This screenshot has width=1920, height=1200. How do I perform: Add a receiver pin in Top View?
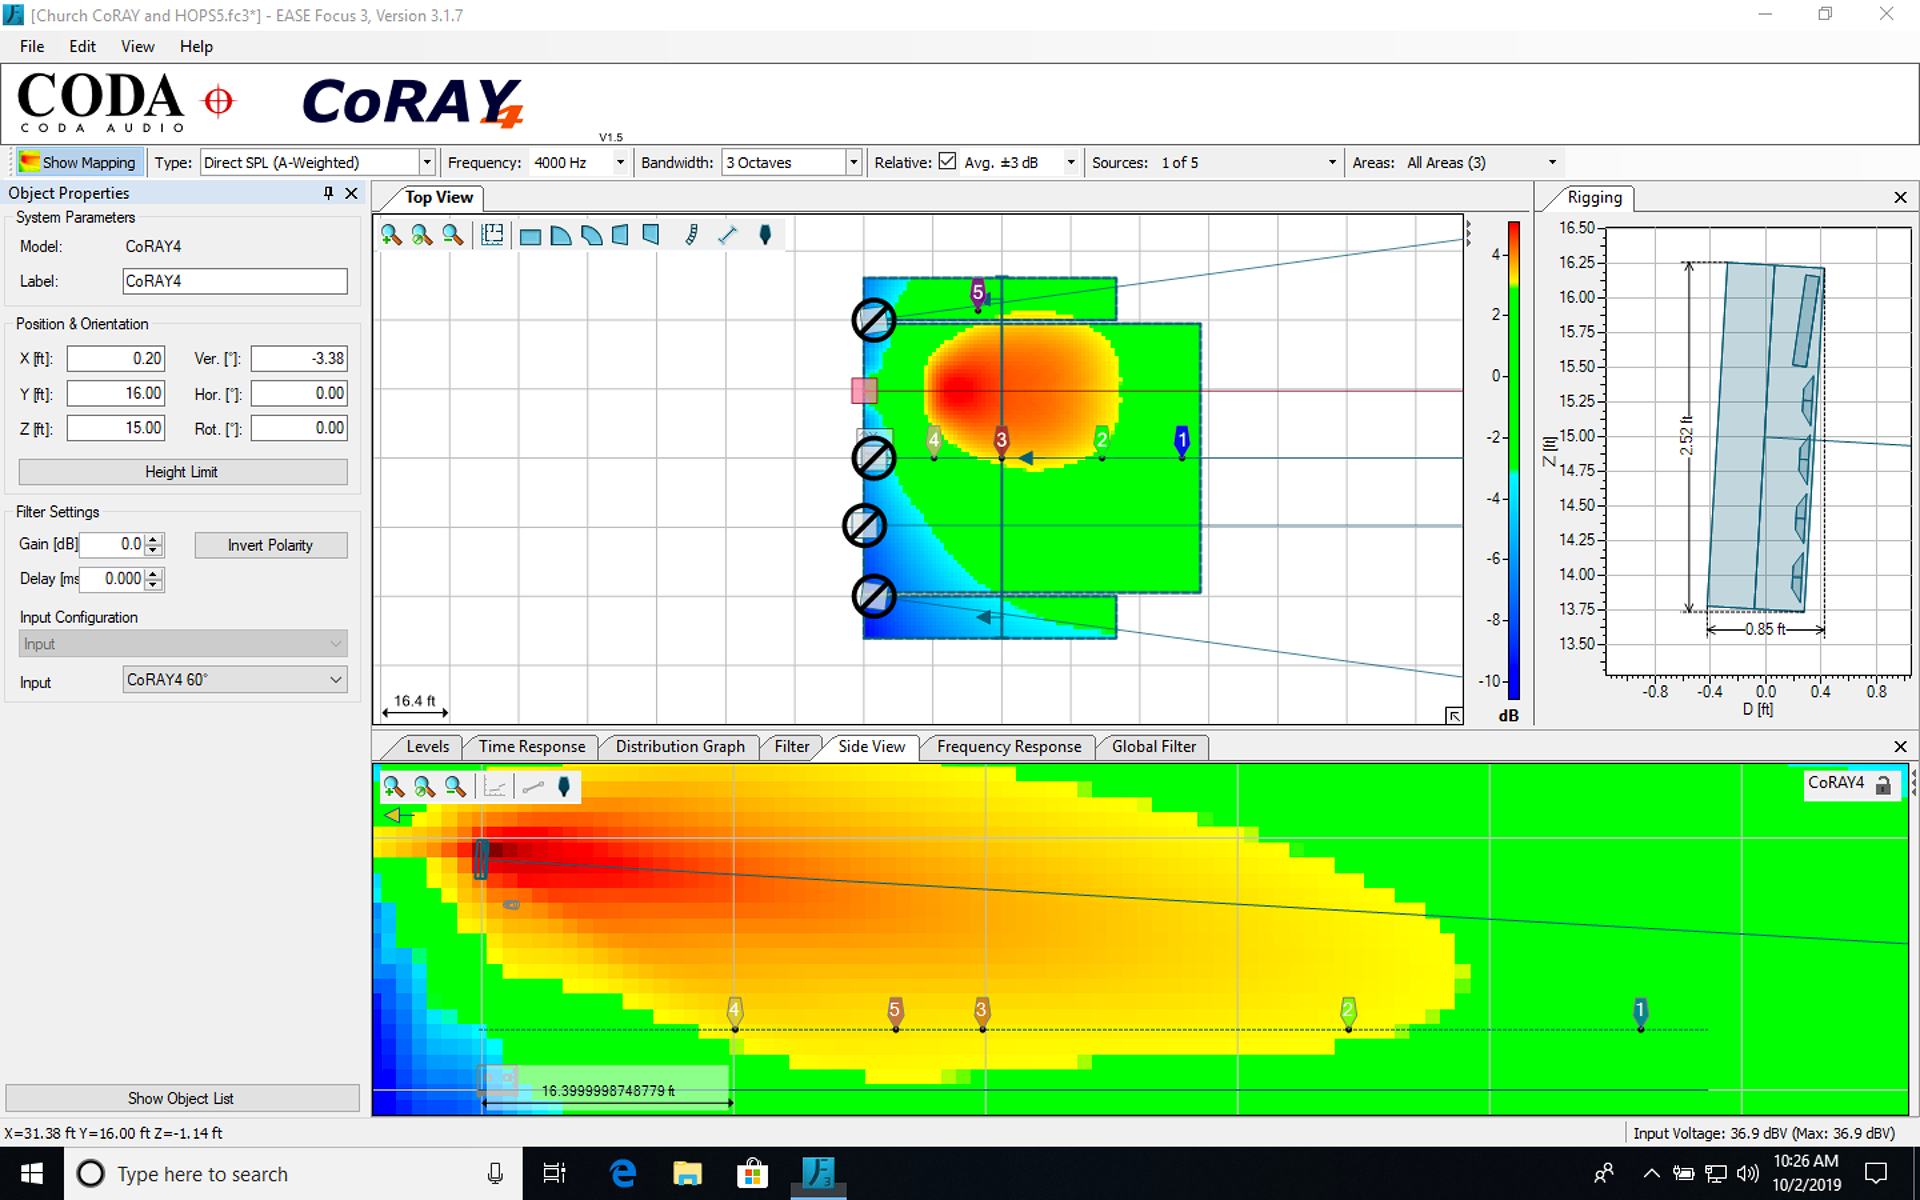tap(765, 236)
